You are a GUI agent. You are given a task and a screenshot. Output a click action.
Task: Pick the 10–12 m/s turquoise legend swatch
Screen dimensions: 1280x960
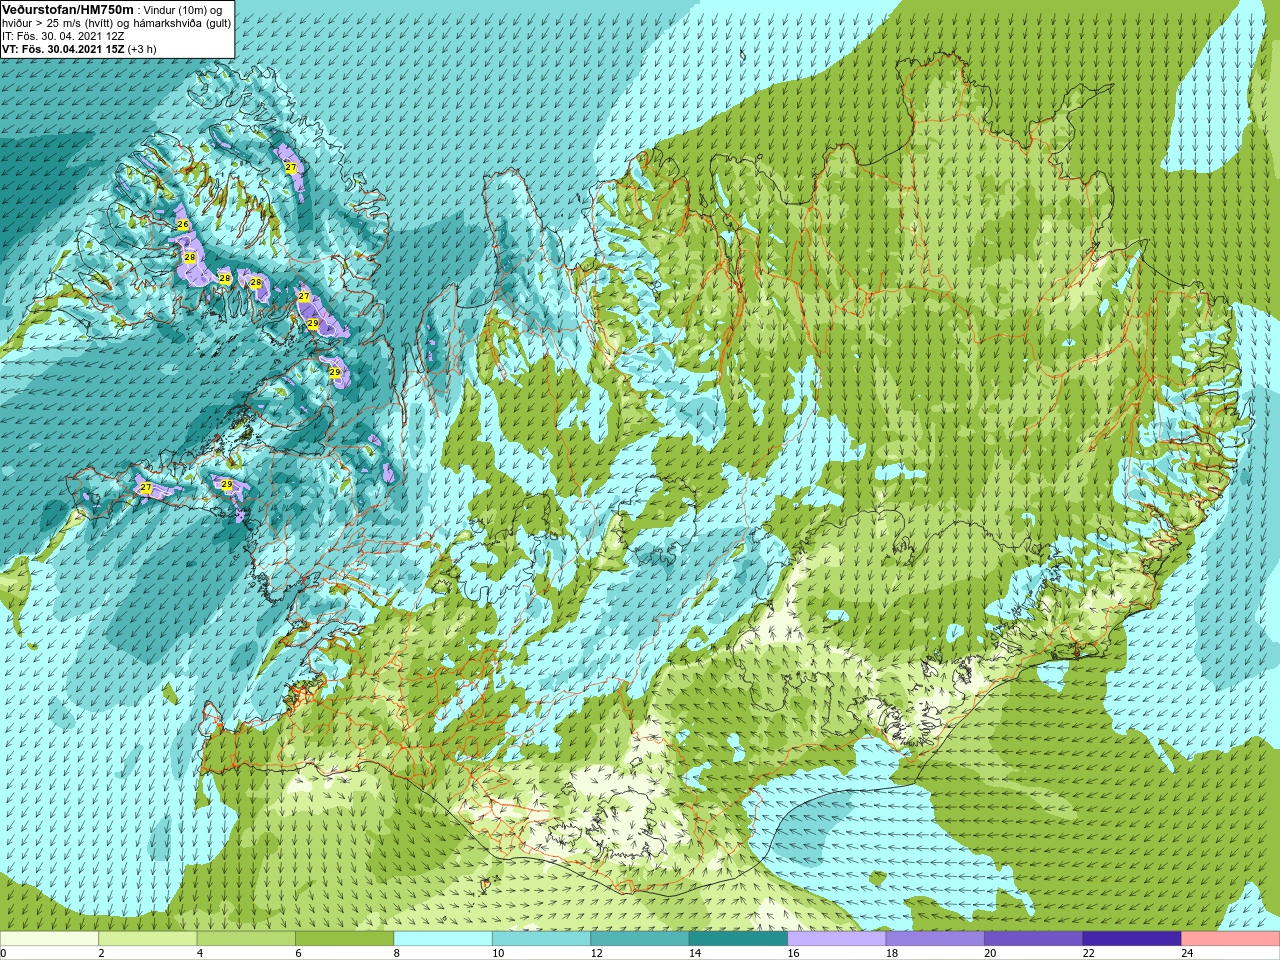point(541,939)
